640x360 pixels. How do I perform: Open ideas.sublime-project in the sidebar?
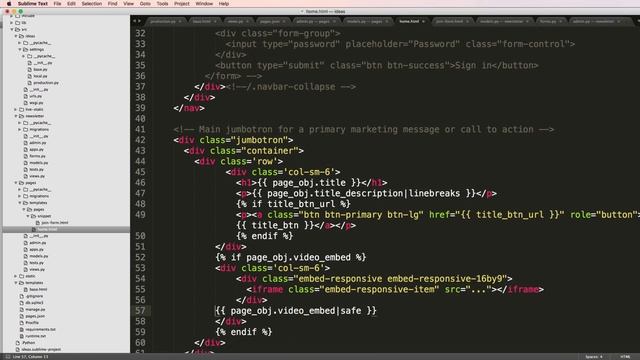click(41, 349)
